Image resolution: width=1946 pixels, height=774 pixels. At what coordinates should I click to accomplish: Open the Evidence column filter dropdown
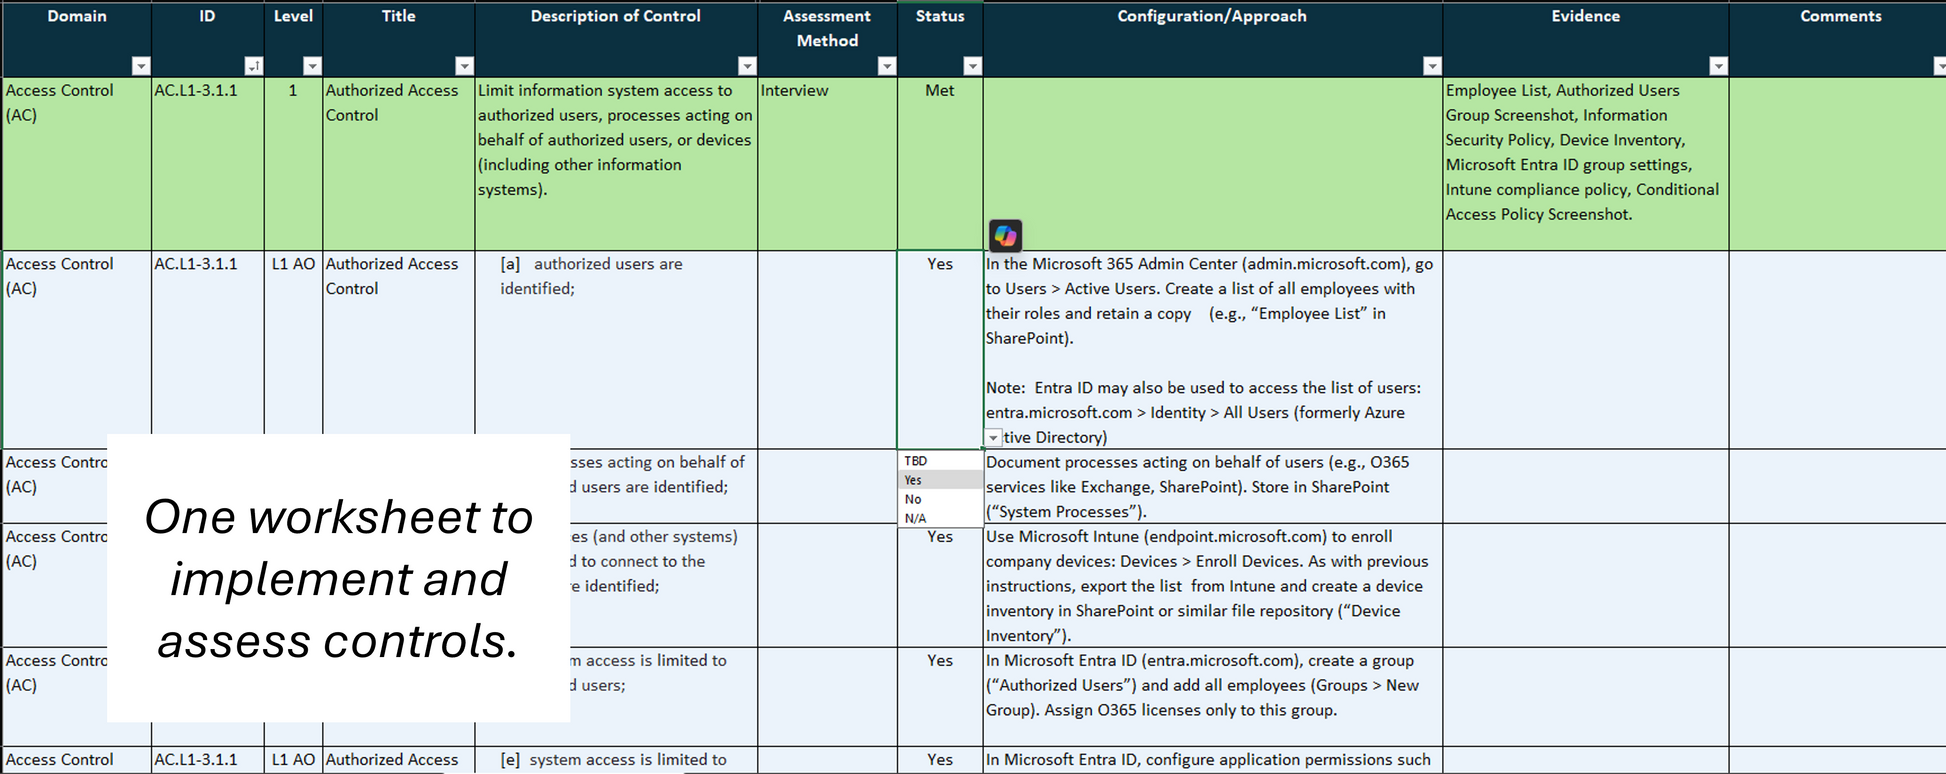click(1718, 66)
